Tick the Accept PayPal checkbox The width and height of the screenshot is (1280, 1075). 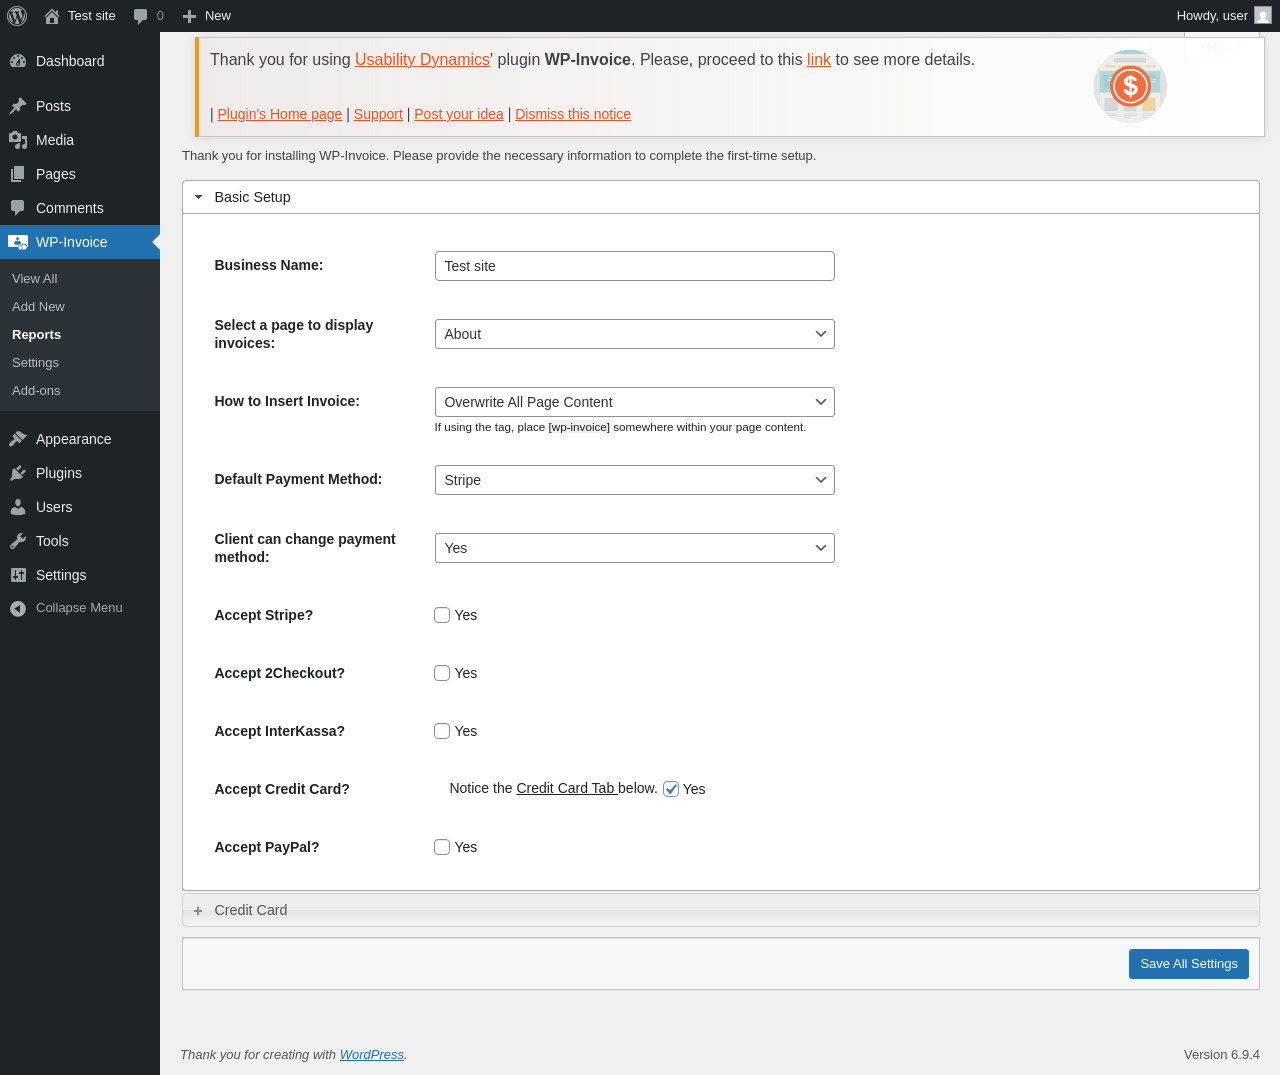442,847
